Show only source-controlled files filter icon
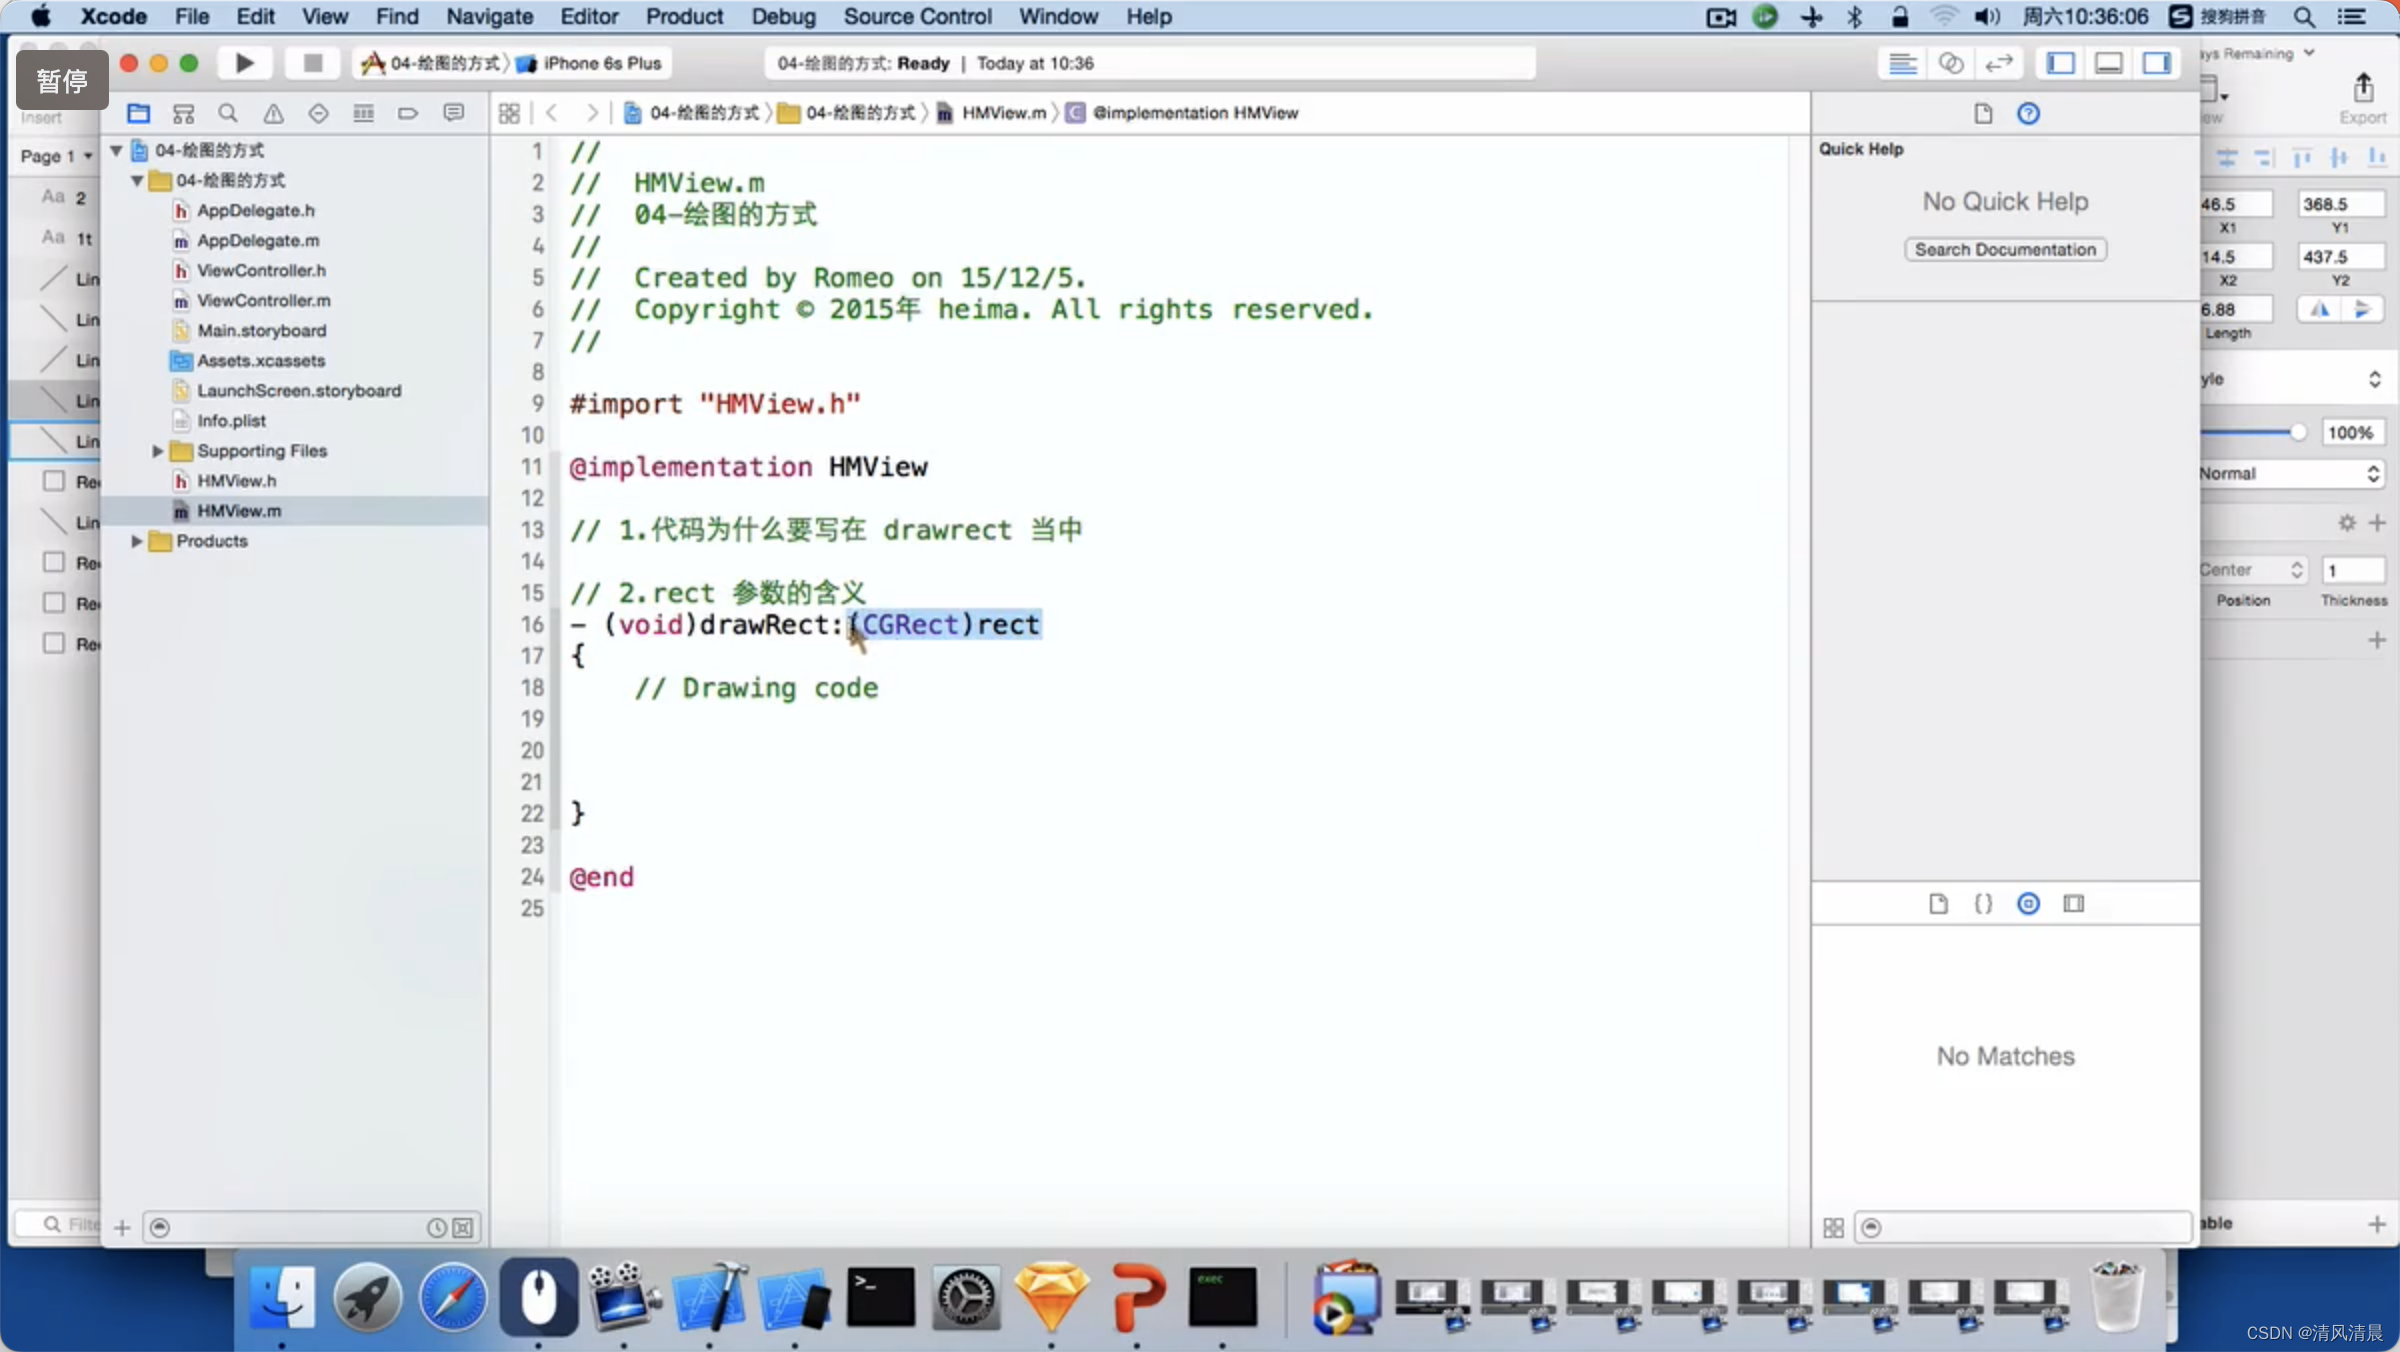The height and width of the screenshot is (1352, 2400). [x=463, y=1227]
